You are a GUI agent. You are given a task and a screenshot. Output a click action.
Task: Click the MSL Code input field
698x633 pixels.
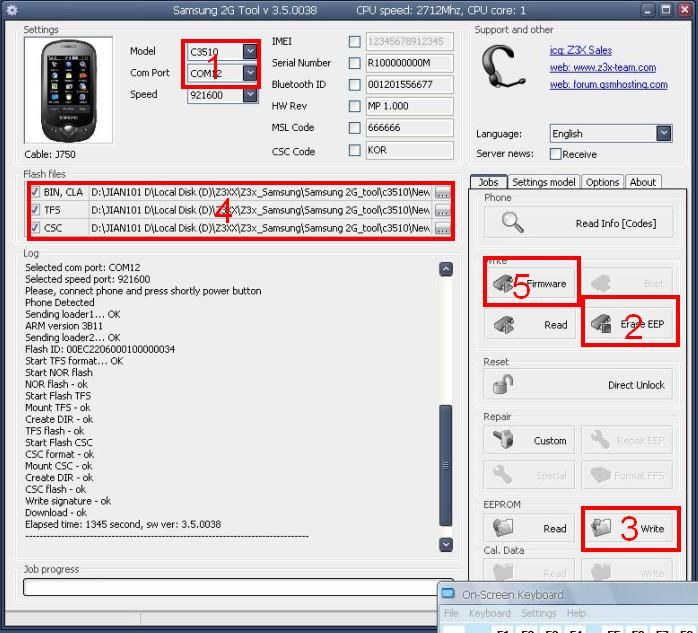pyautogui.click(x=410, y=128)
